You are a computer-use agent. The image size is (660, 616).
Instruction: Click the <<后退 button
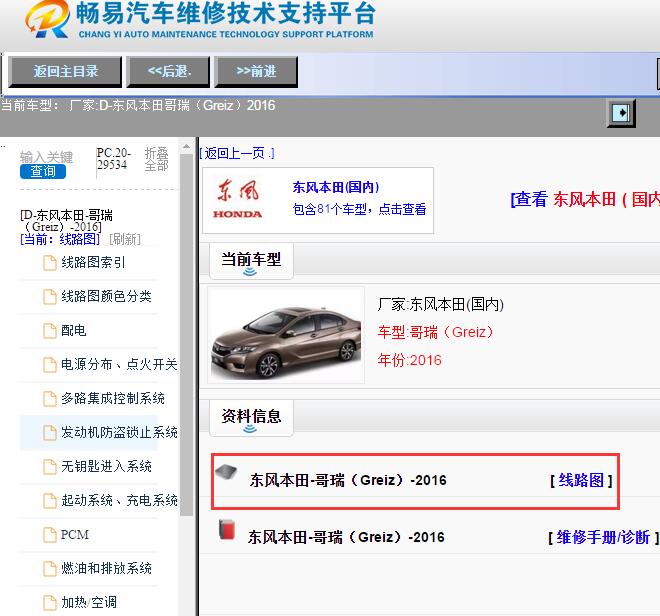[x=168, y=72]
